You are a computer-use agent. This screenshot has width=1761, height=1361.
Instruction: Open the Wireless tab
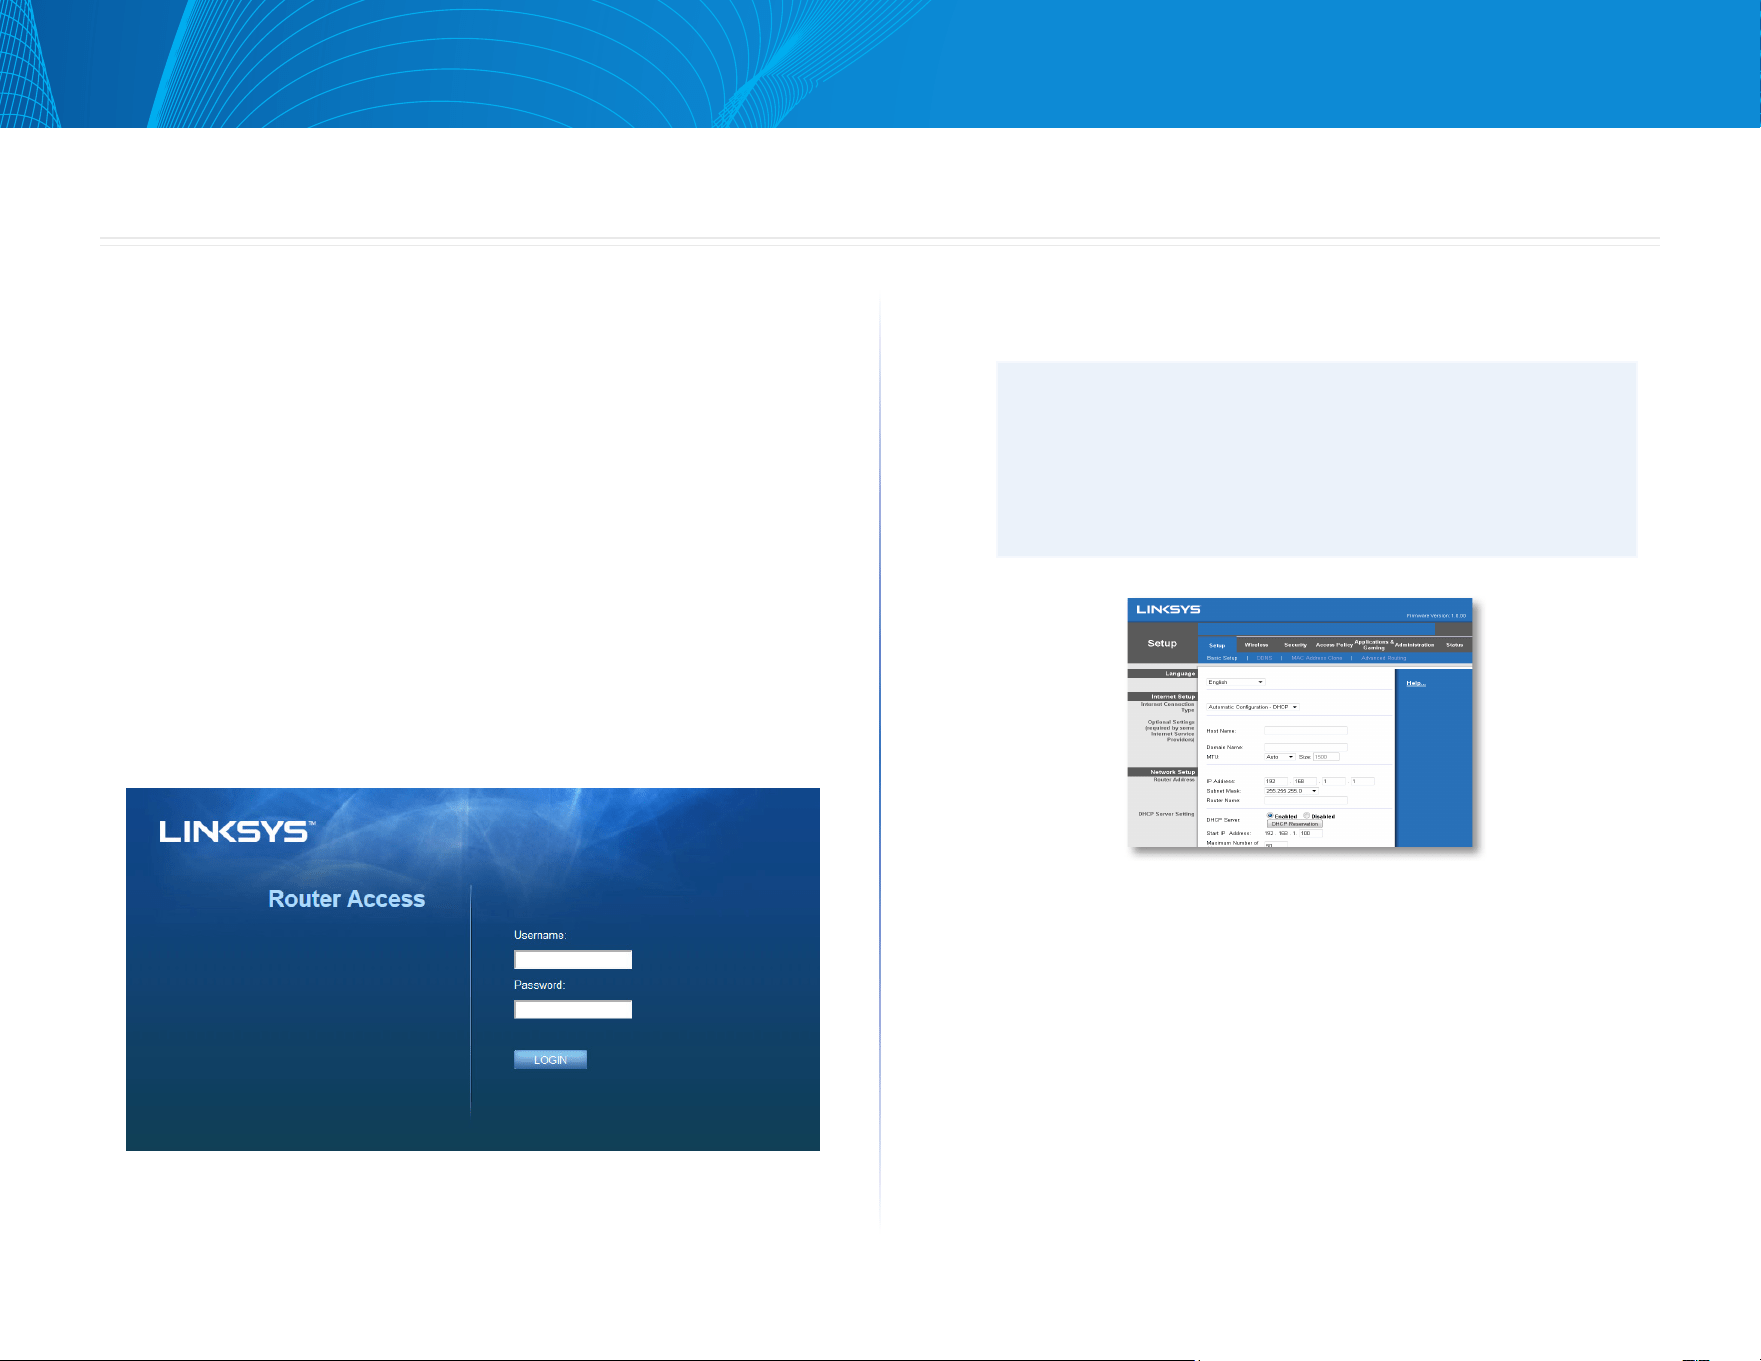[x=1256, y=645]
